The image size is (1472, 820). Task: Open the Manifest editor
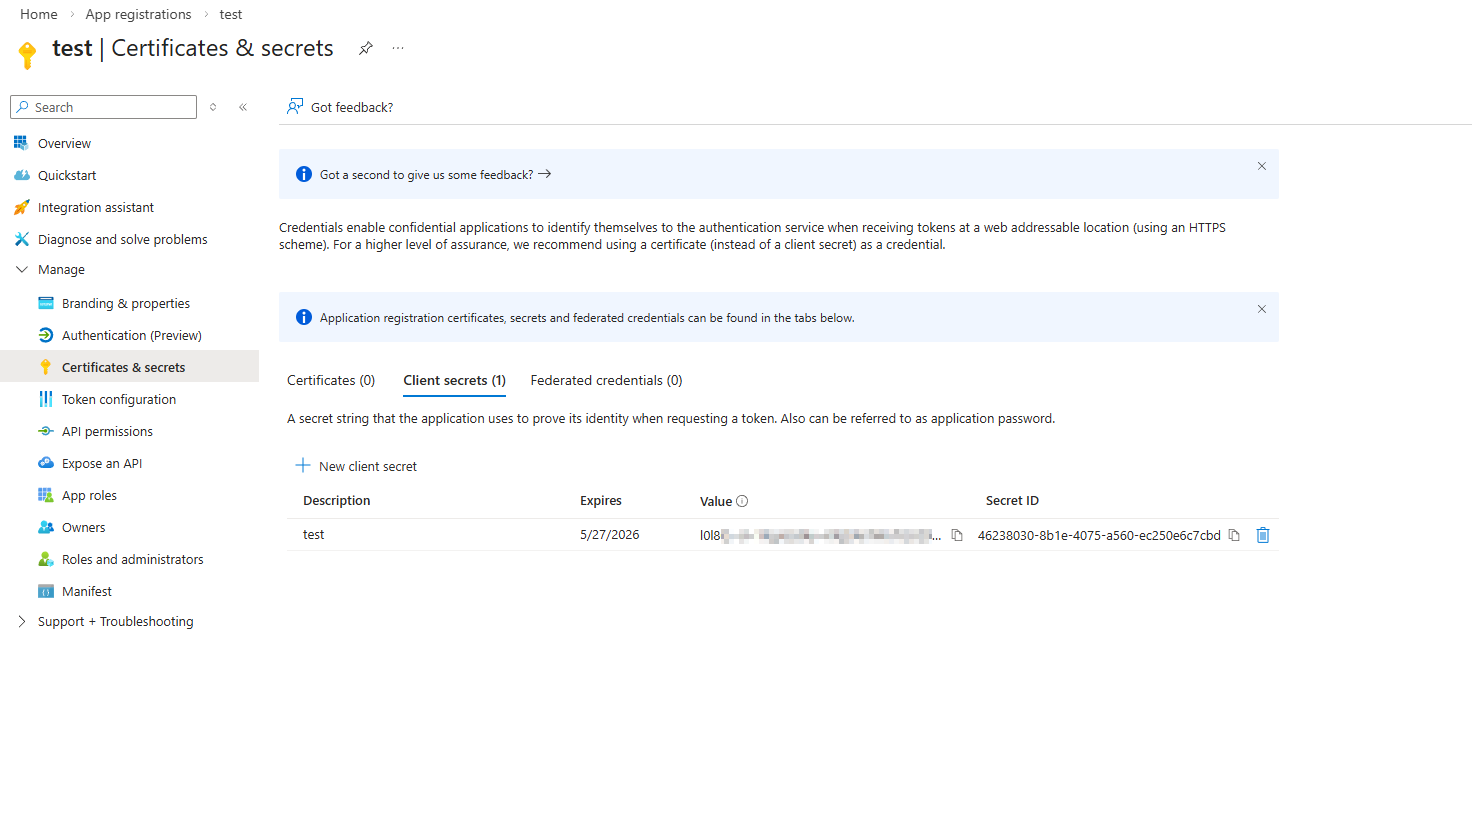85,590
